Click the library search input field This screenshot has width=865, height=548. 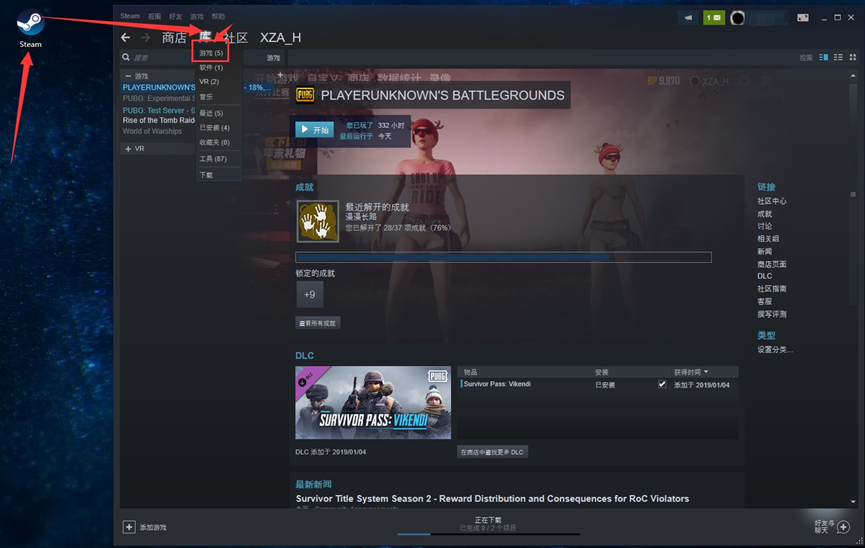pos(160,58)
